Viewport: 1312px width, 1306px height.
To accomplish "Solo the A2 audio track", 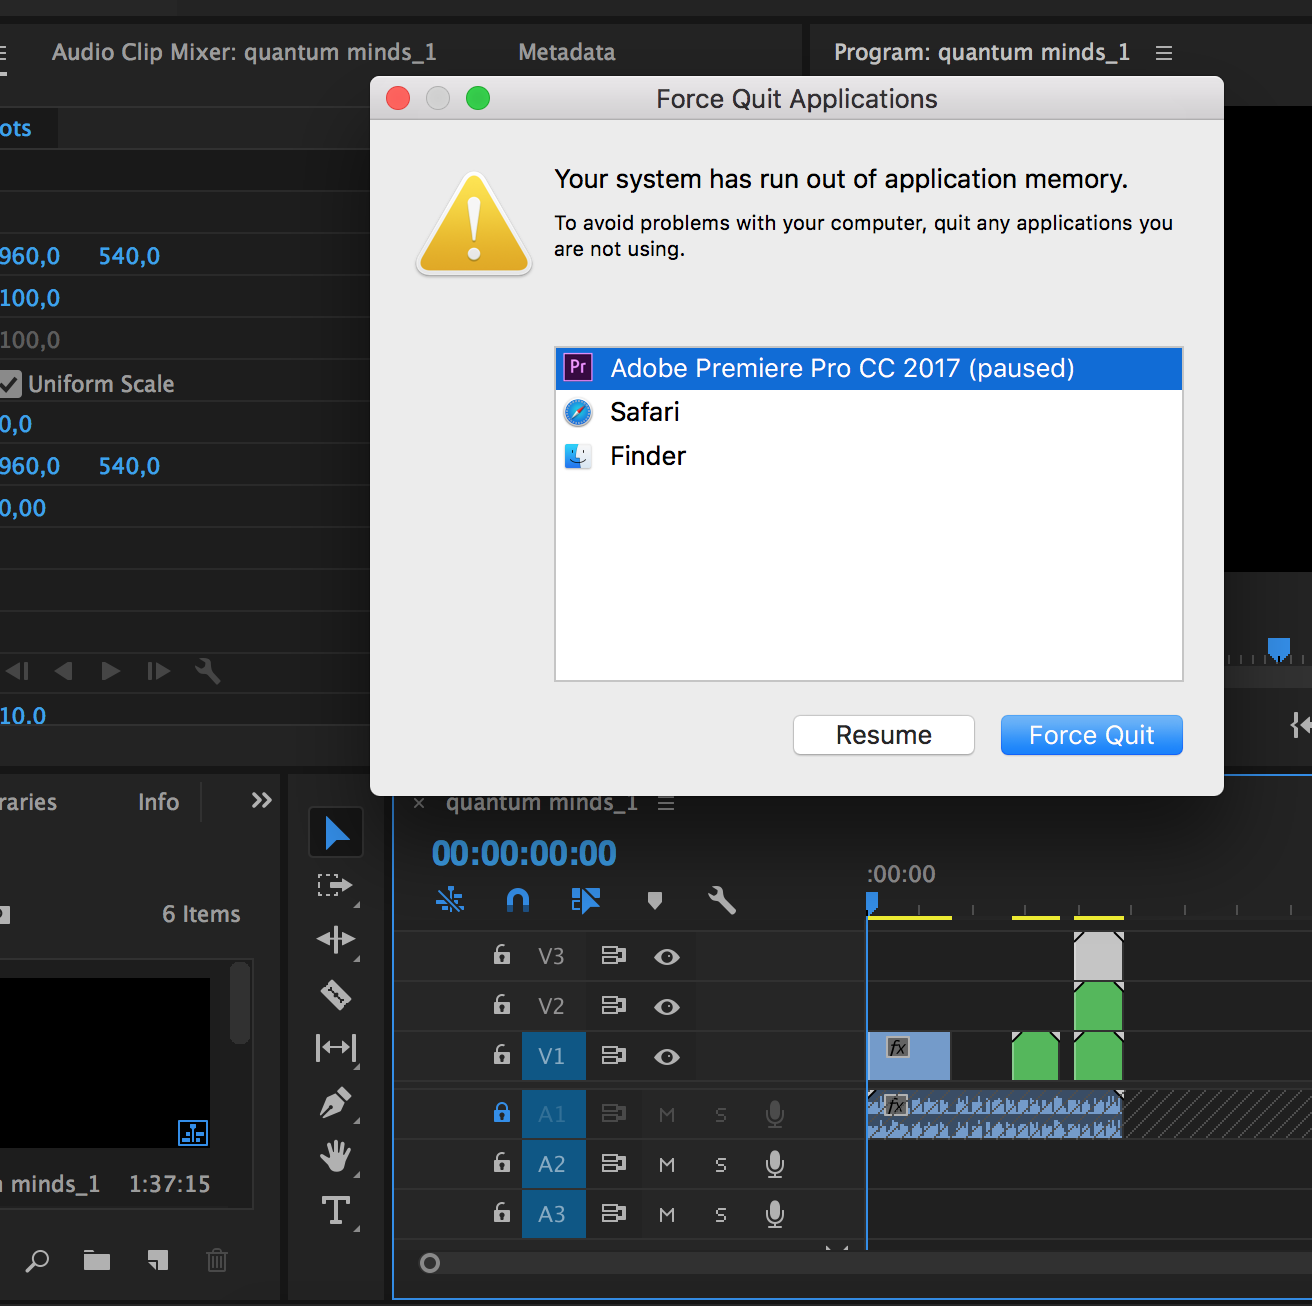I will tap(721, 1165).
